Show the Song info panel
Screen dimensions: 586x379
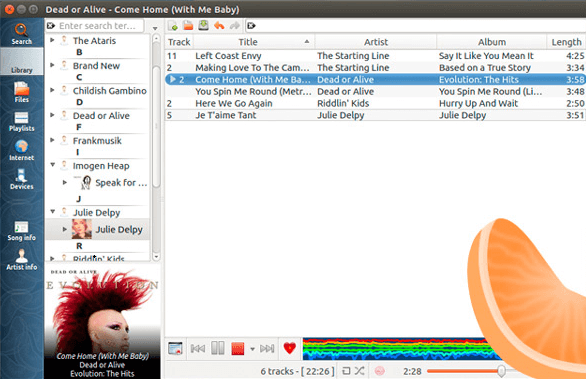(x=21, y=231)
